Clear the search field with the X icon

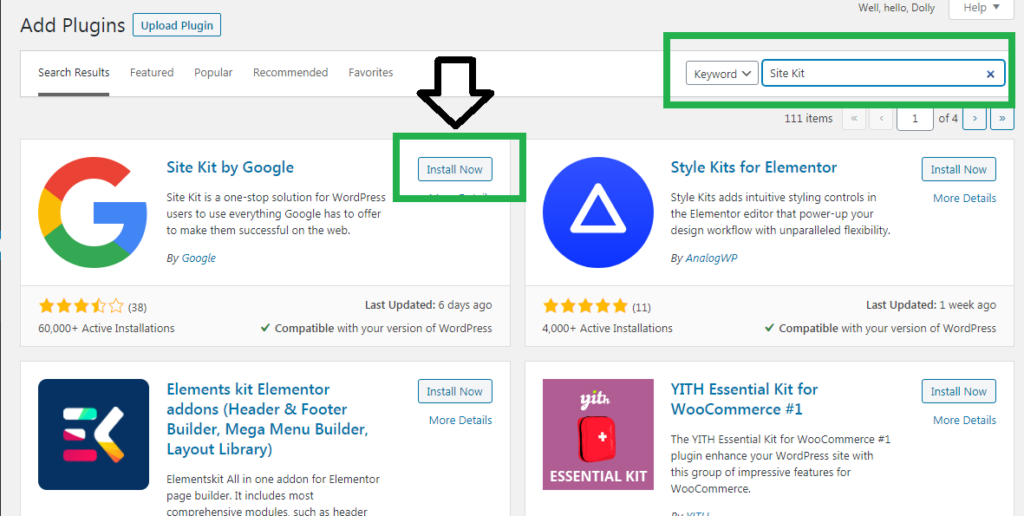point(990,74)
